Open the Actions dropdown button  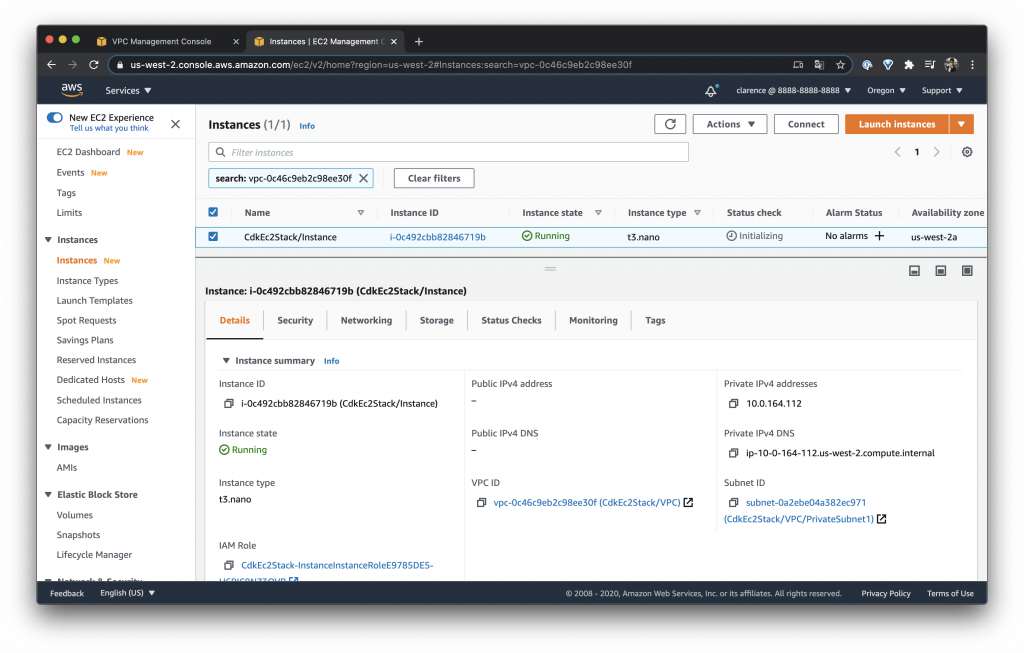[730, 124]
